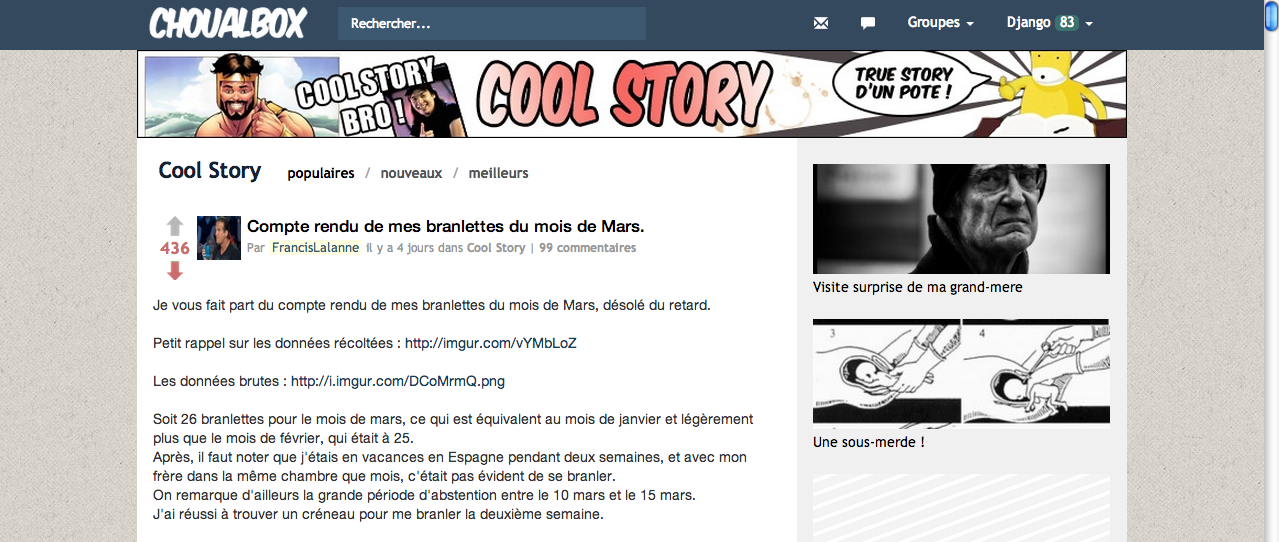Open the Django user dropdown menu
Viewport: 1279px width, 542px height.
pos(1049,22)
